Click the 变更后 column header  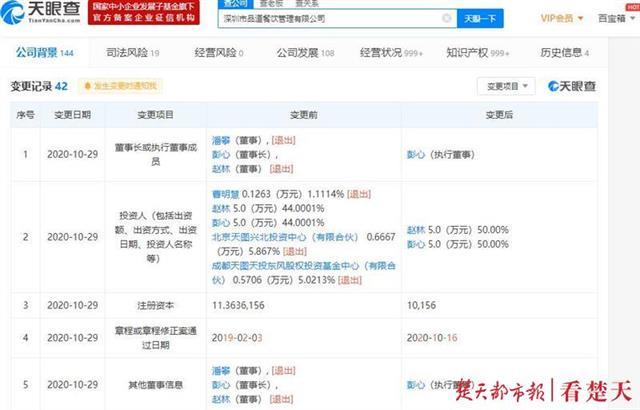tap(499, 115)
